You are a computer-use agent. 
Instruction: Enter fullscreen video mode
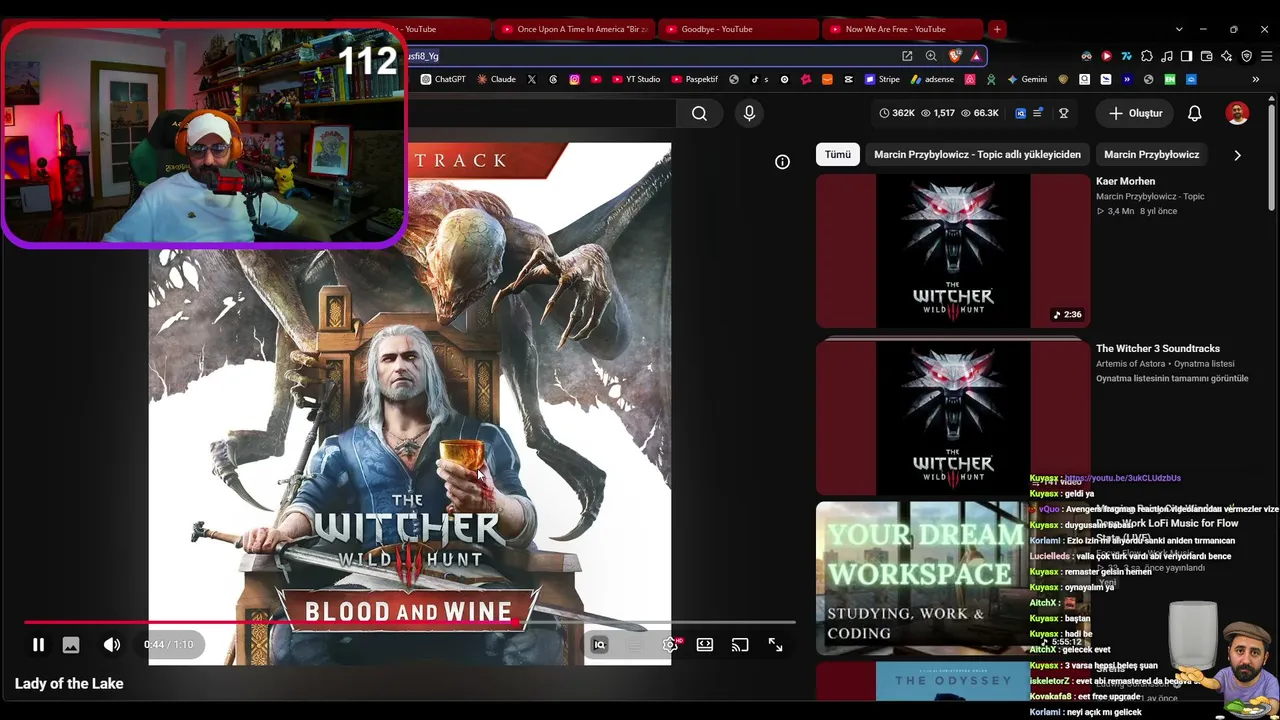coord(775,645)
